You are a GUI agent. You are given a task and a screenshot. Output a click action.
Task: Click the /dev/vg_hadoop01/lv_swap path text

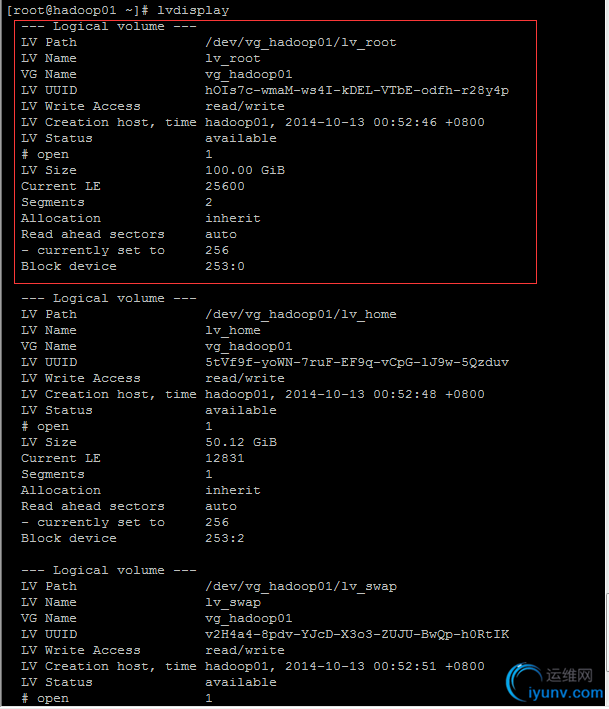300,586
